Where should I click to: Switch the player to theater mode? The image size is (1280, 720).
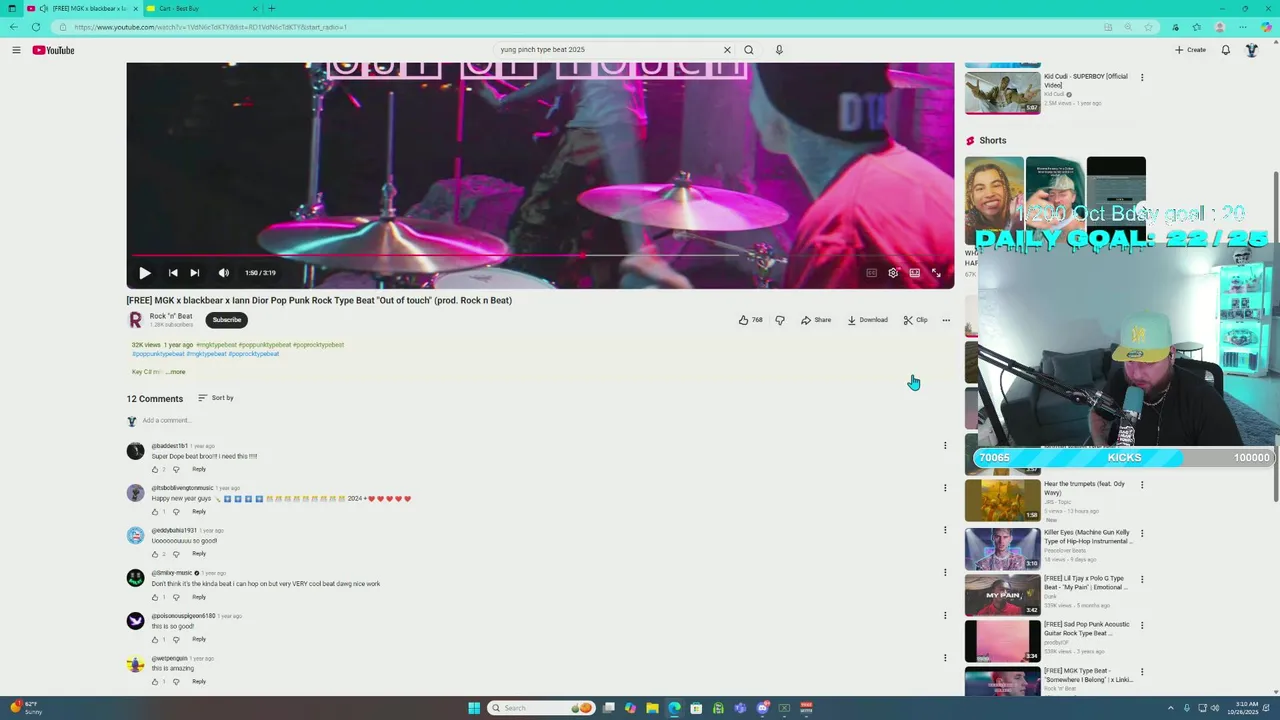point(915,273)
